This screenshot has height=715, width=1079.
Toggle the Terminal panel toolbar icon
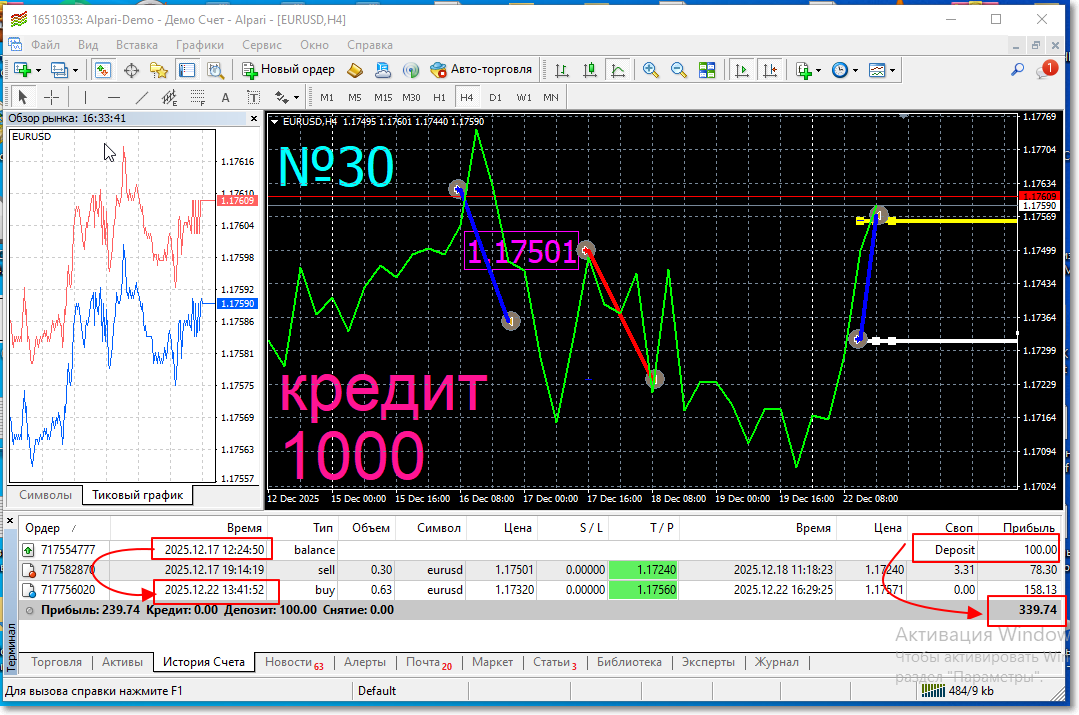[x=186, y=70]
